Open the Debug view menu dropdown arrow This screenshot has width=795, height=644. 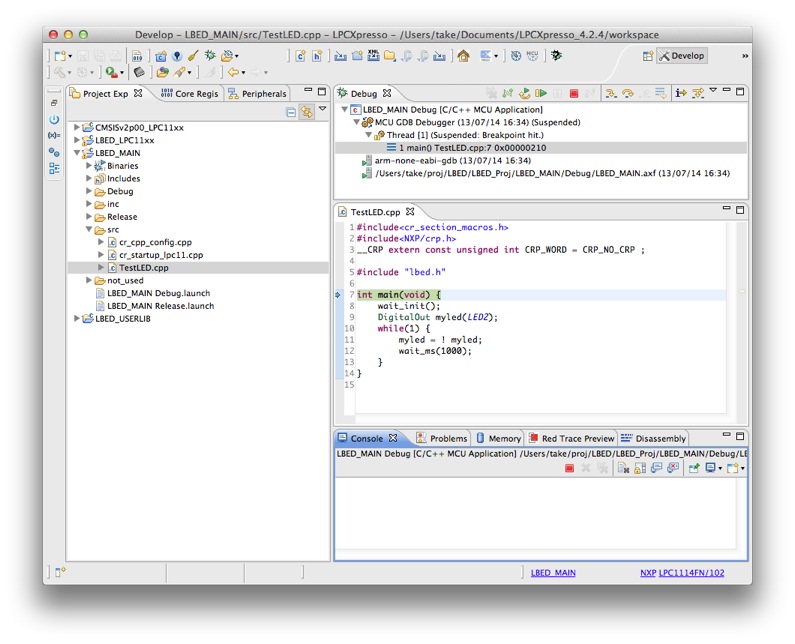pos(713,92)
